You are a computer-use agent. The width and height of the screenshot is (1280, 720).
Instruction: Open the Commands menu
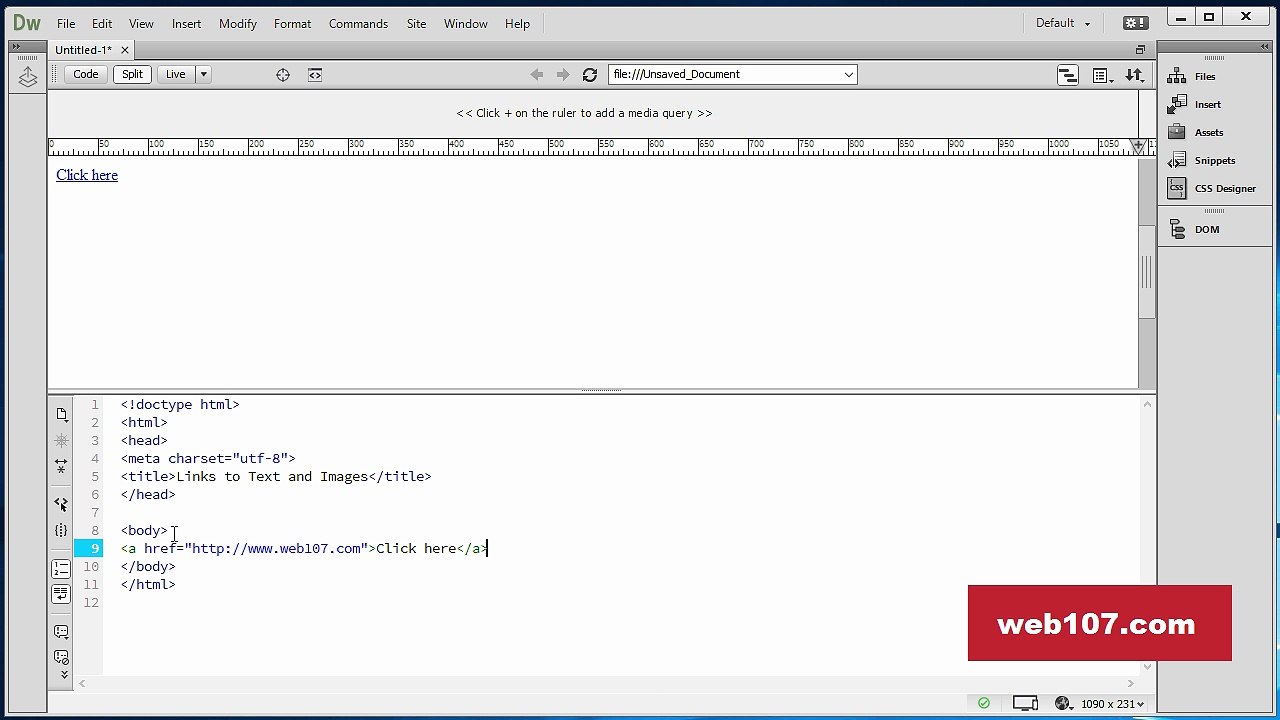tap(358, 23)
